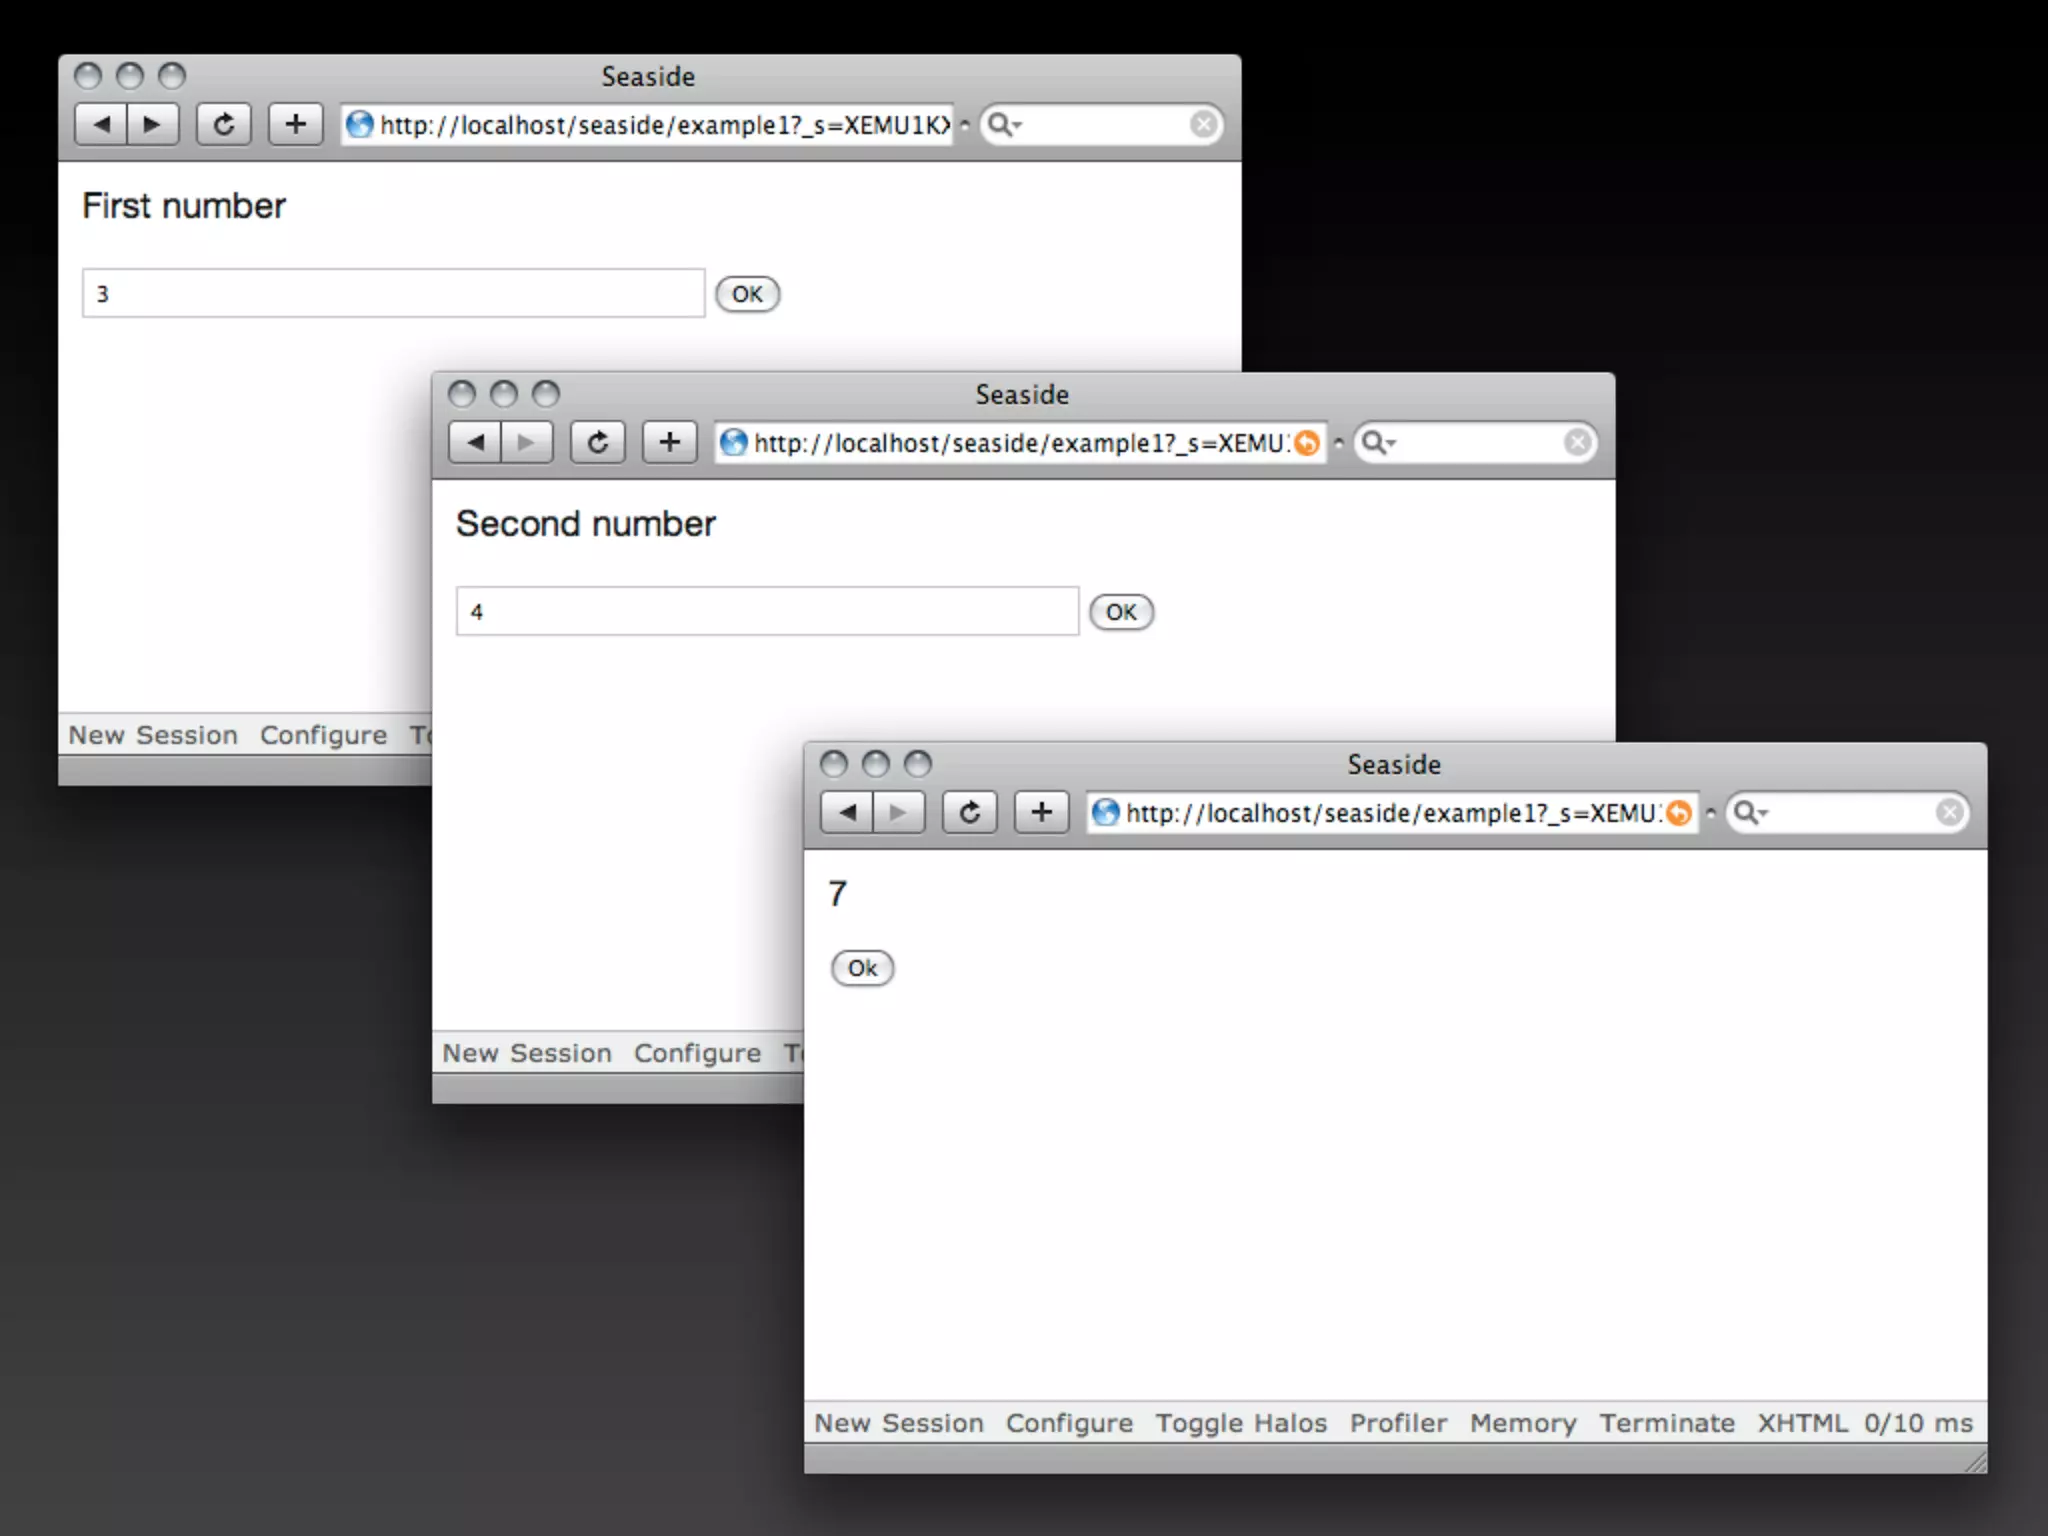Click Ok button below the 7 result

pyautogui.click(x=862, y=968)
